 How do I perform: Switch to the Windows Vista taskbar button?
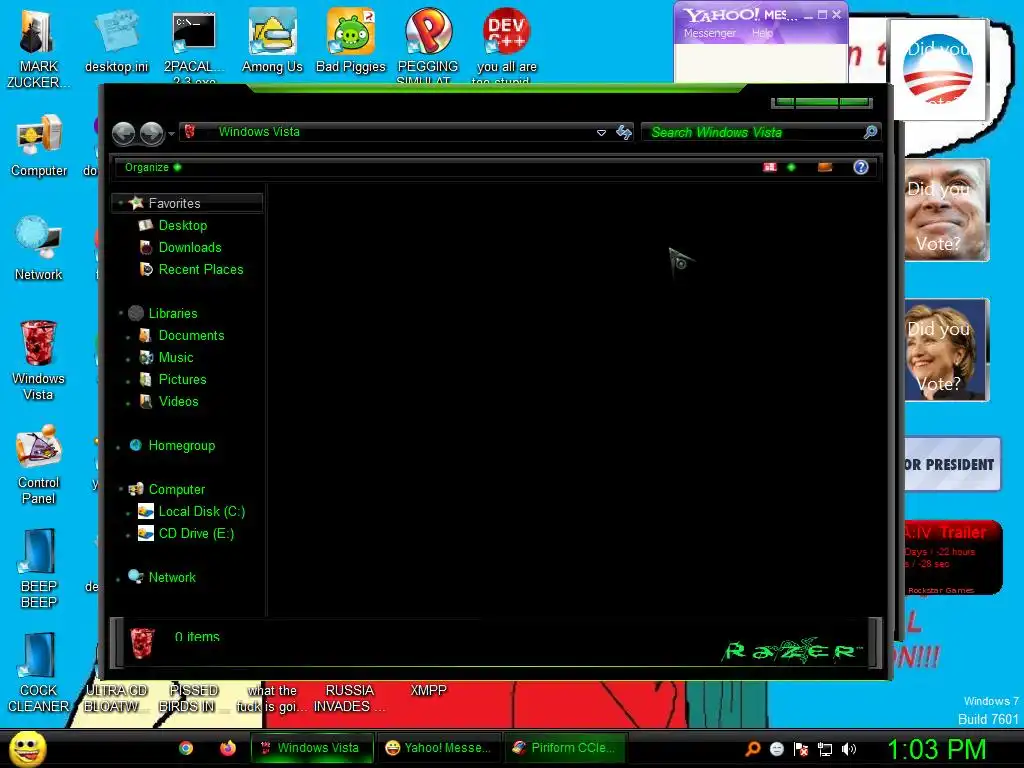click(x=312, y=748)
